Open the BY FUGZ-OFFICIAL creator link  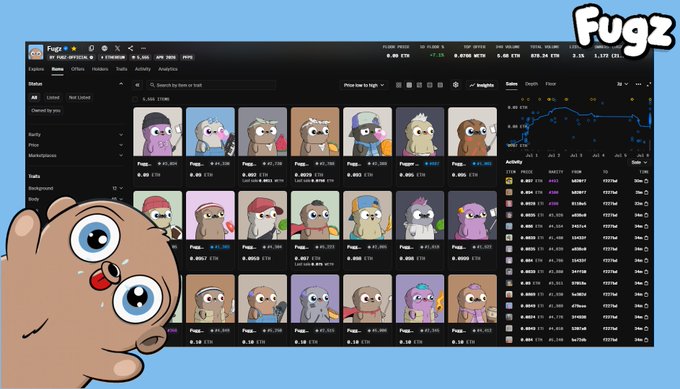coord(71,57)
